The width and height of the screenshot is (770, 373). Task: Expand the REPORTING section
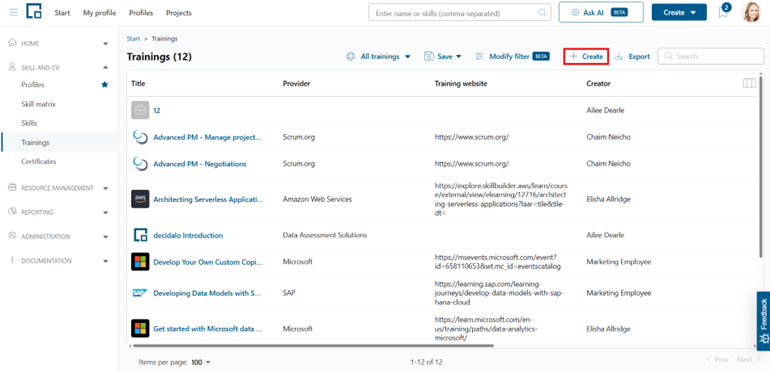click(x=106, y=213)
